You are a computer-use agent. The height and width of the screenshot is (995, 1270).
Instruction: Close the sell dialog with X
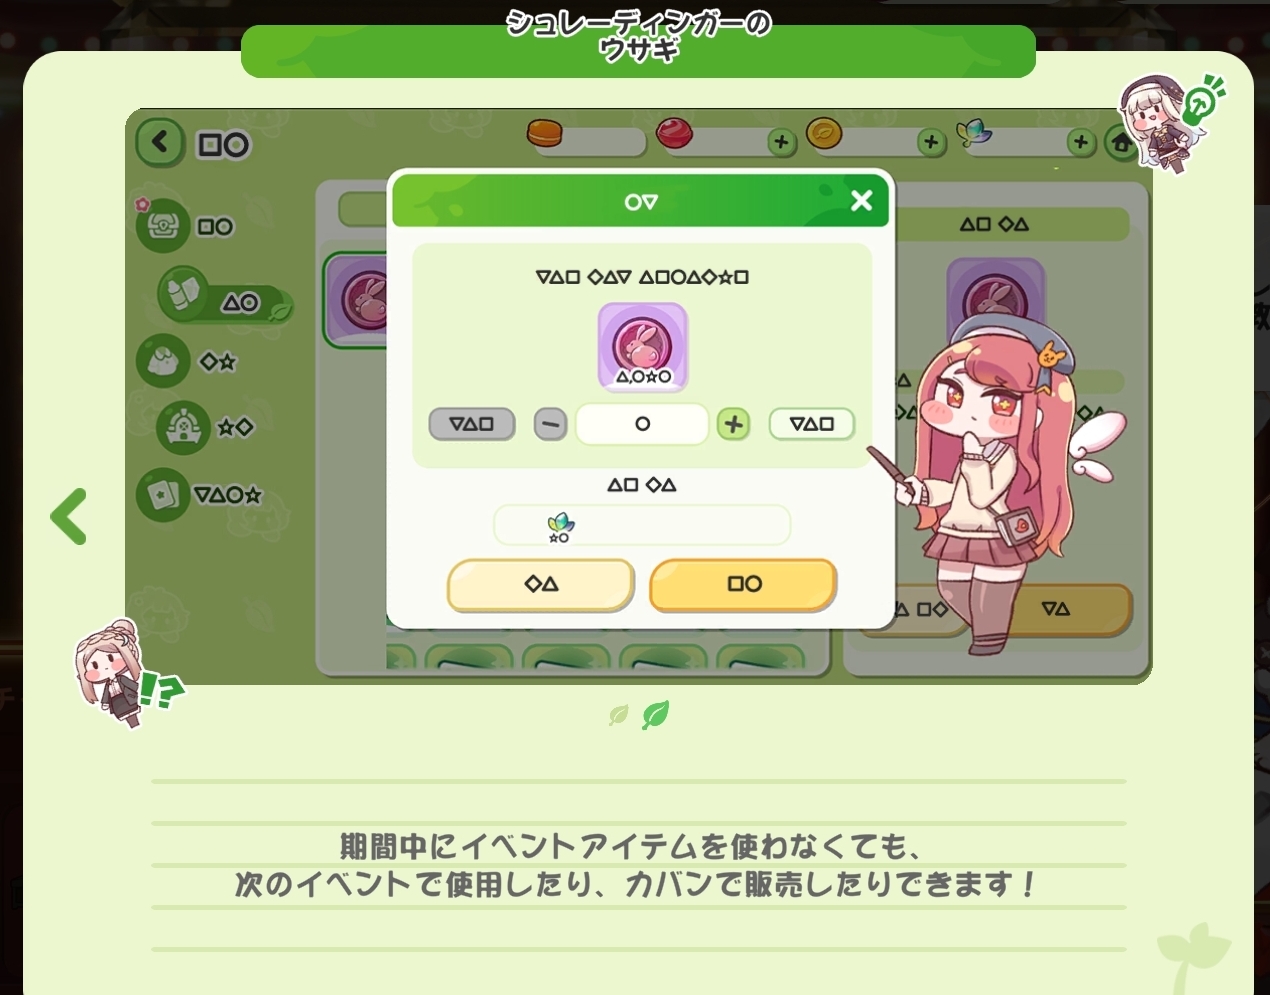(861, 201)
